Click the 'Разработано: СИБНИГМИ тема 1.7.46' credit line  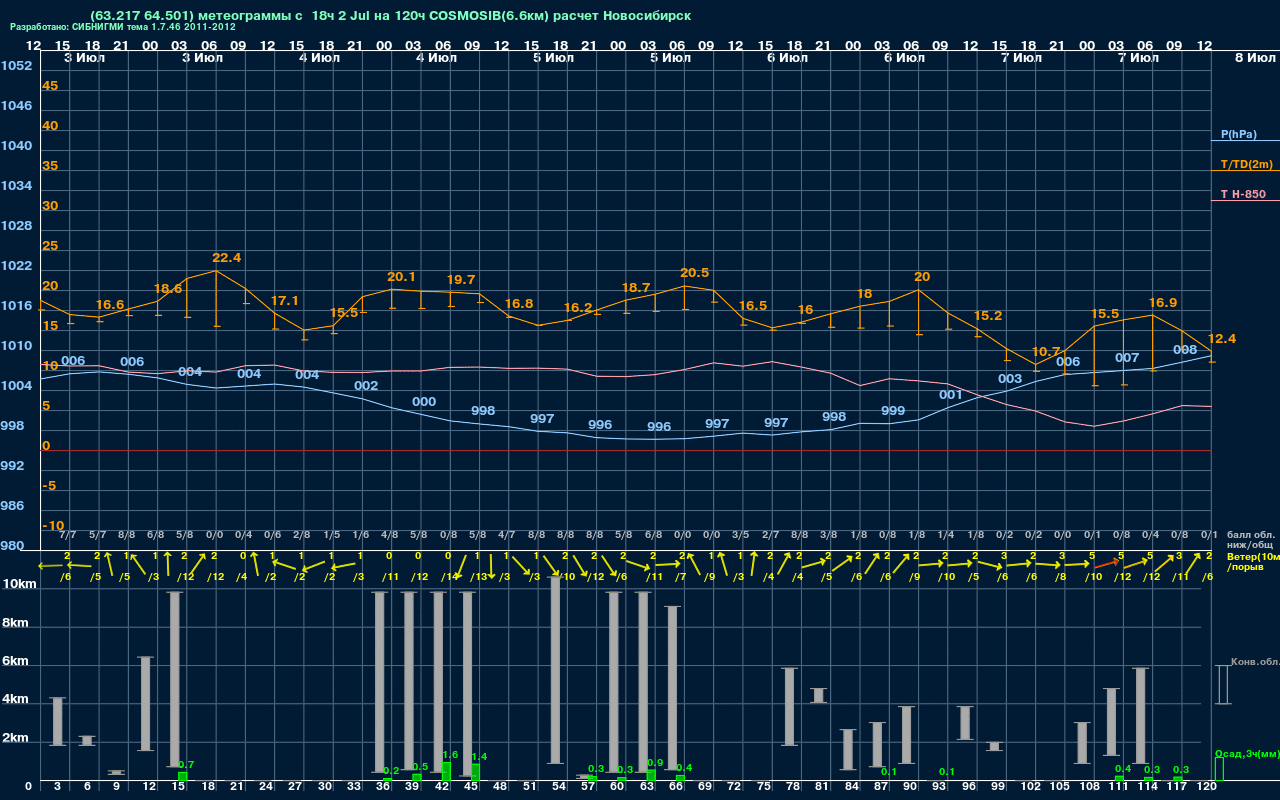coord(123,27)
